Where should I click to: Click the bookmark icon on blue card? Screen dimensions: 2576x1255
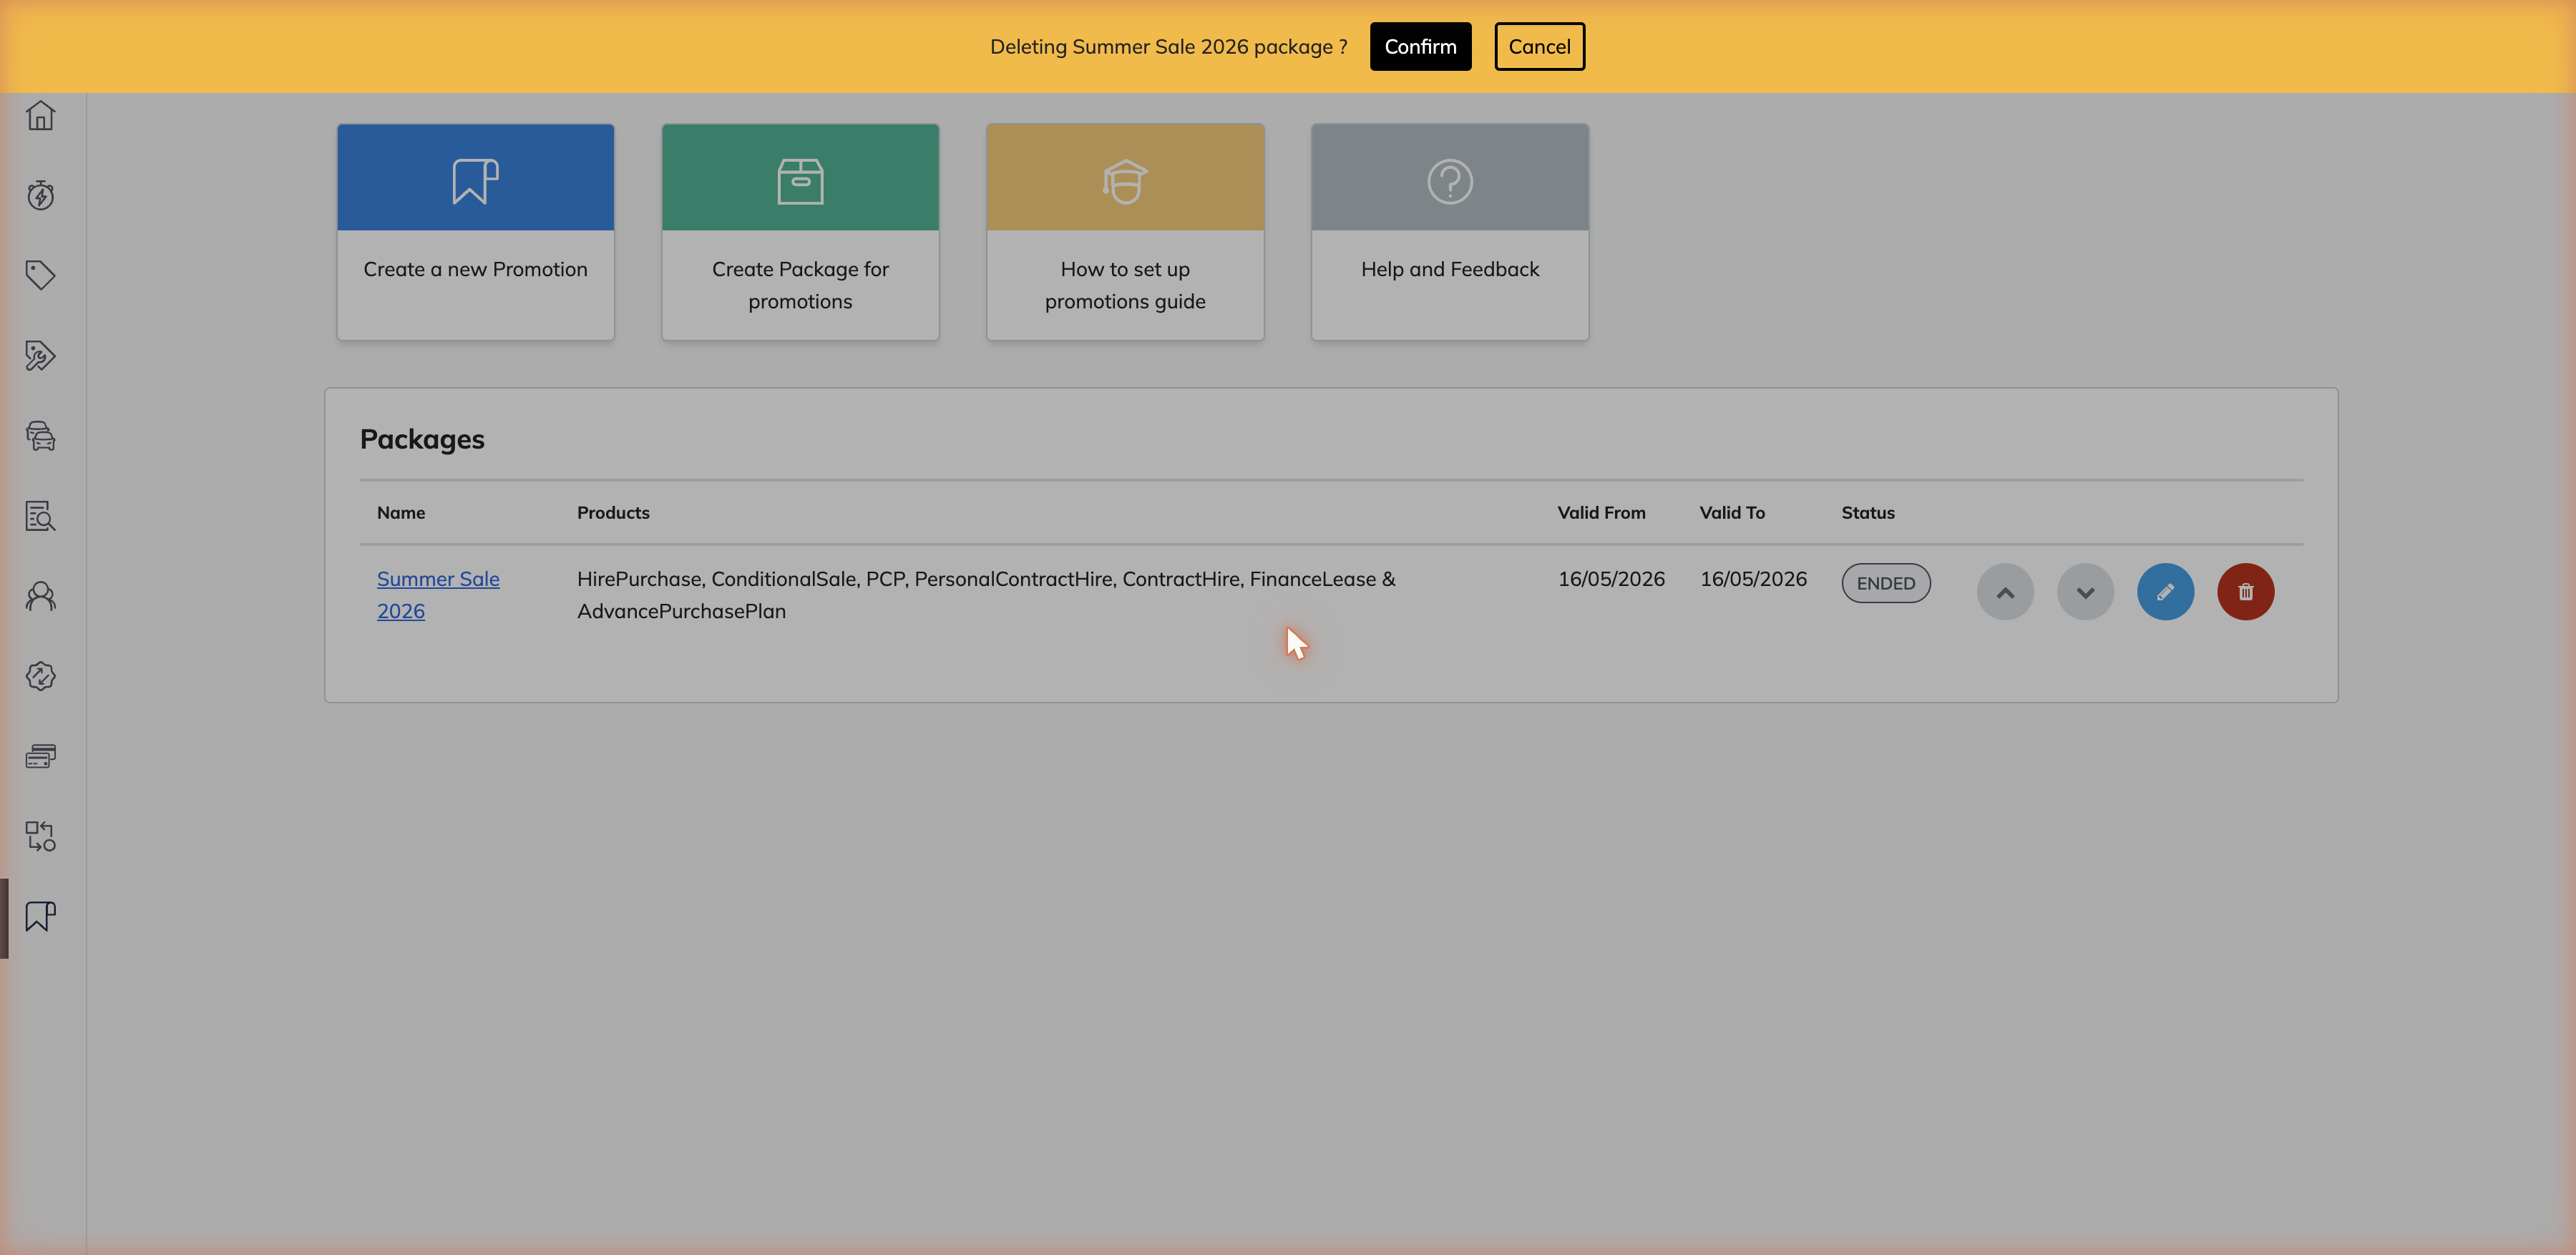click(476, 181)
